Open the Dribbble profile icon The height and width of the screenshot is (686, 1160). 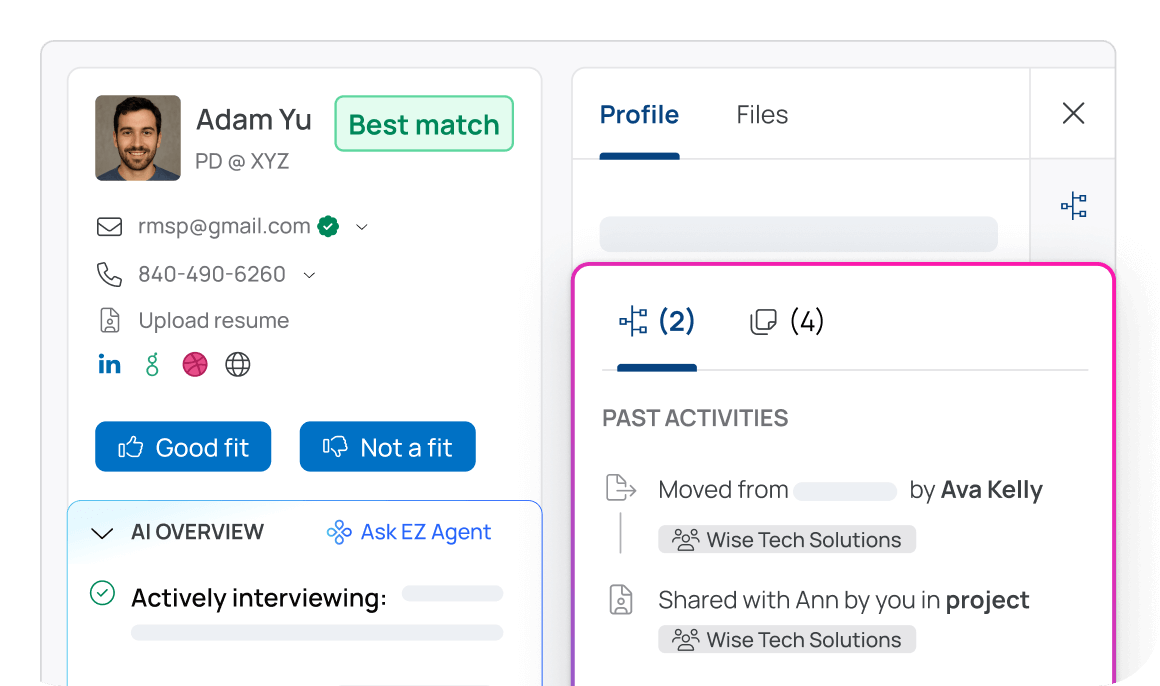(x=195, y=365)
